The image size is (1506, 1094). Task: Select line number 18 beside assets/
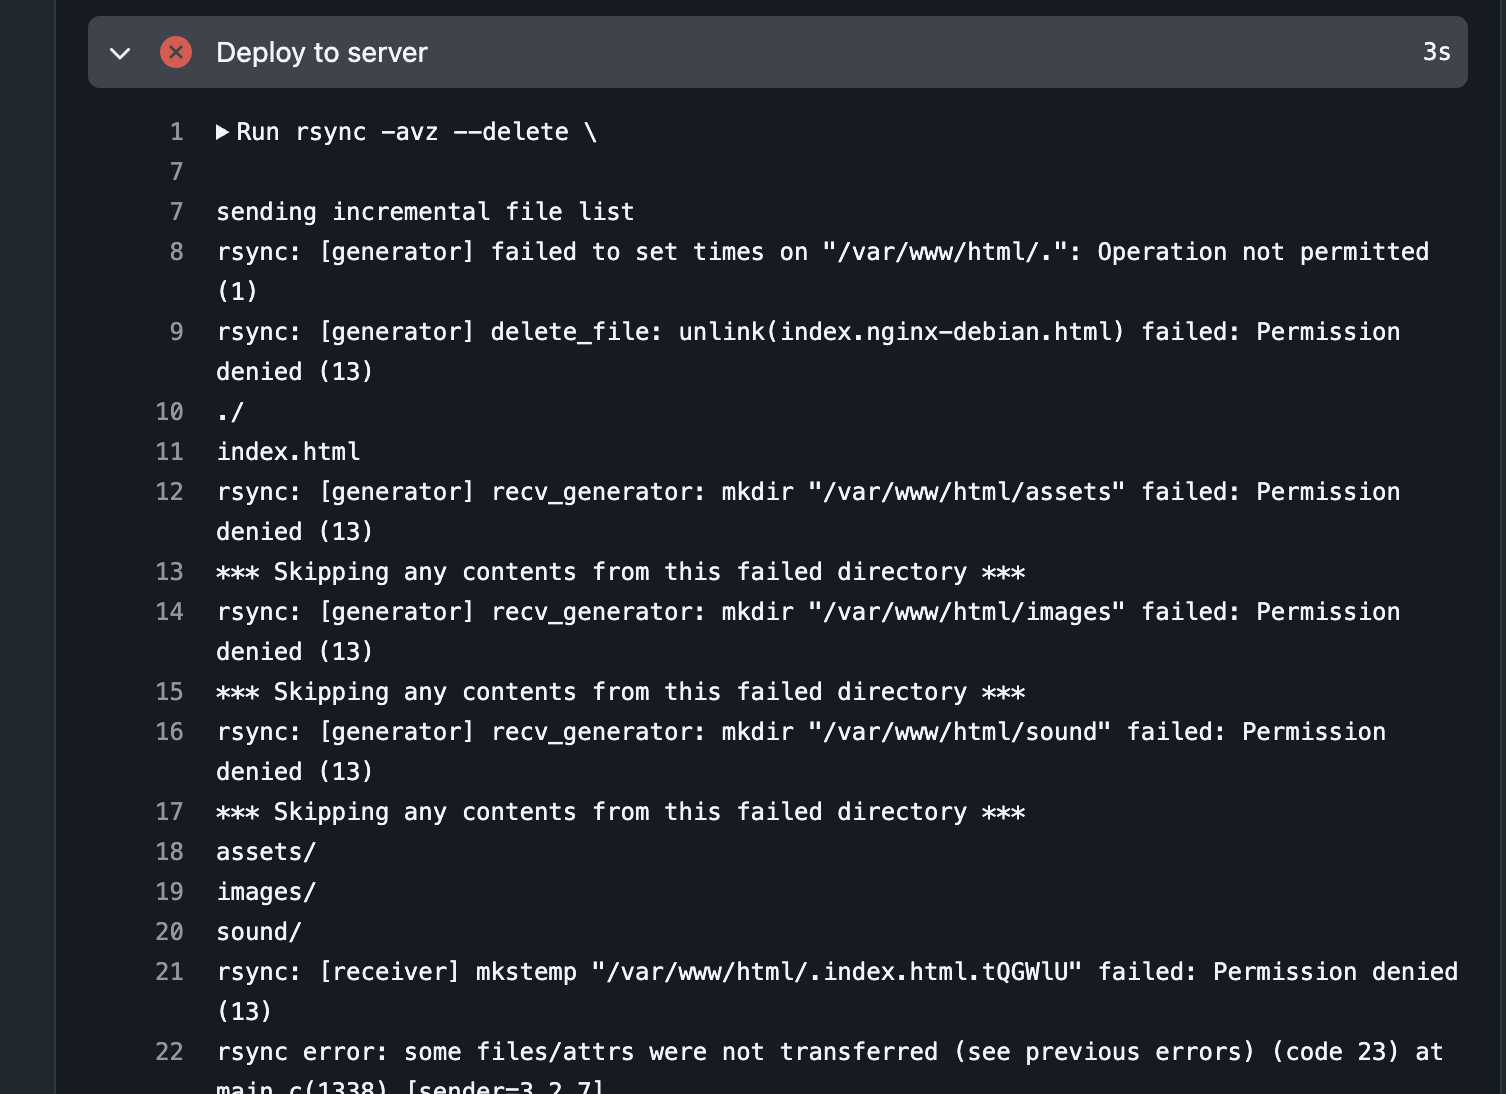pyautogui.click(x=170, y=852)
